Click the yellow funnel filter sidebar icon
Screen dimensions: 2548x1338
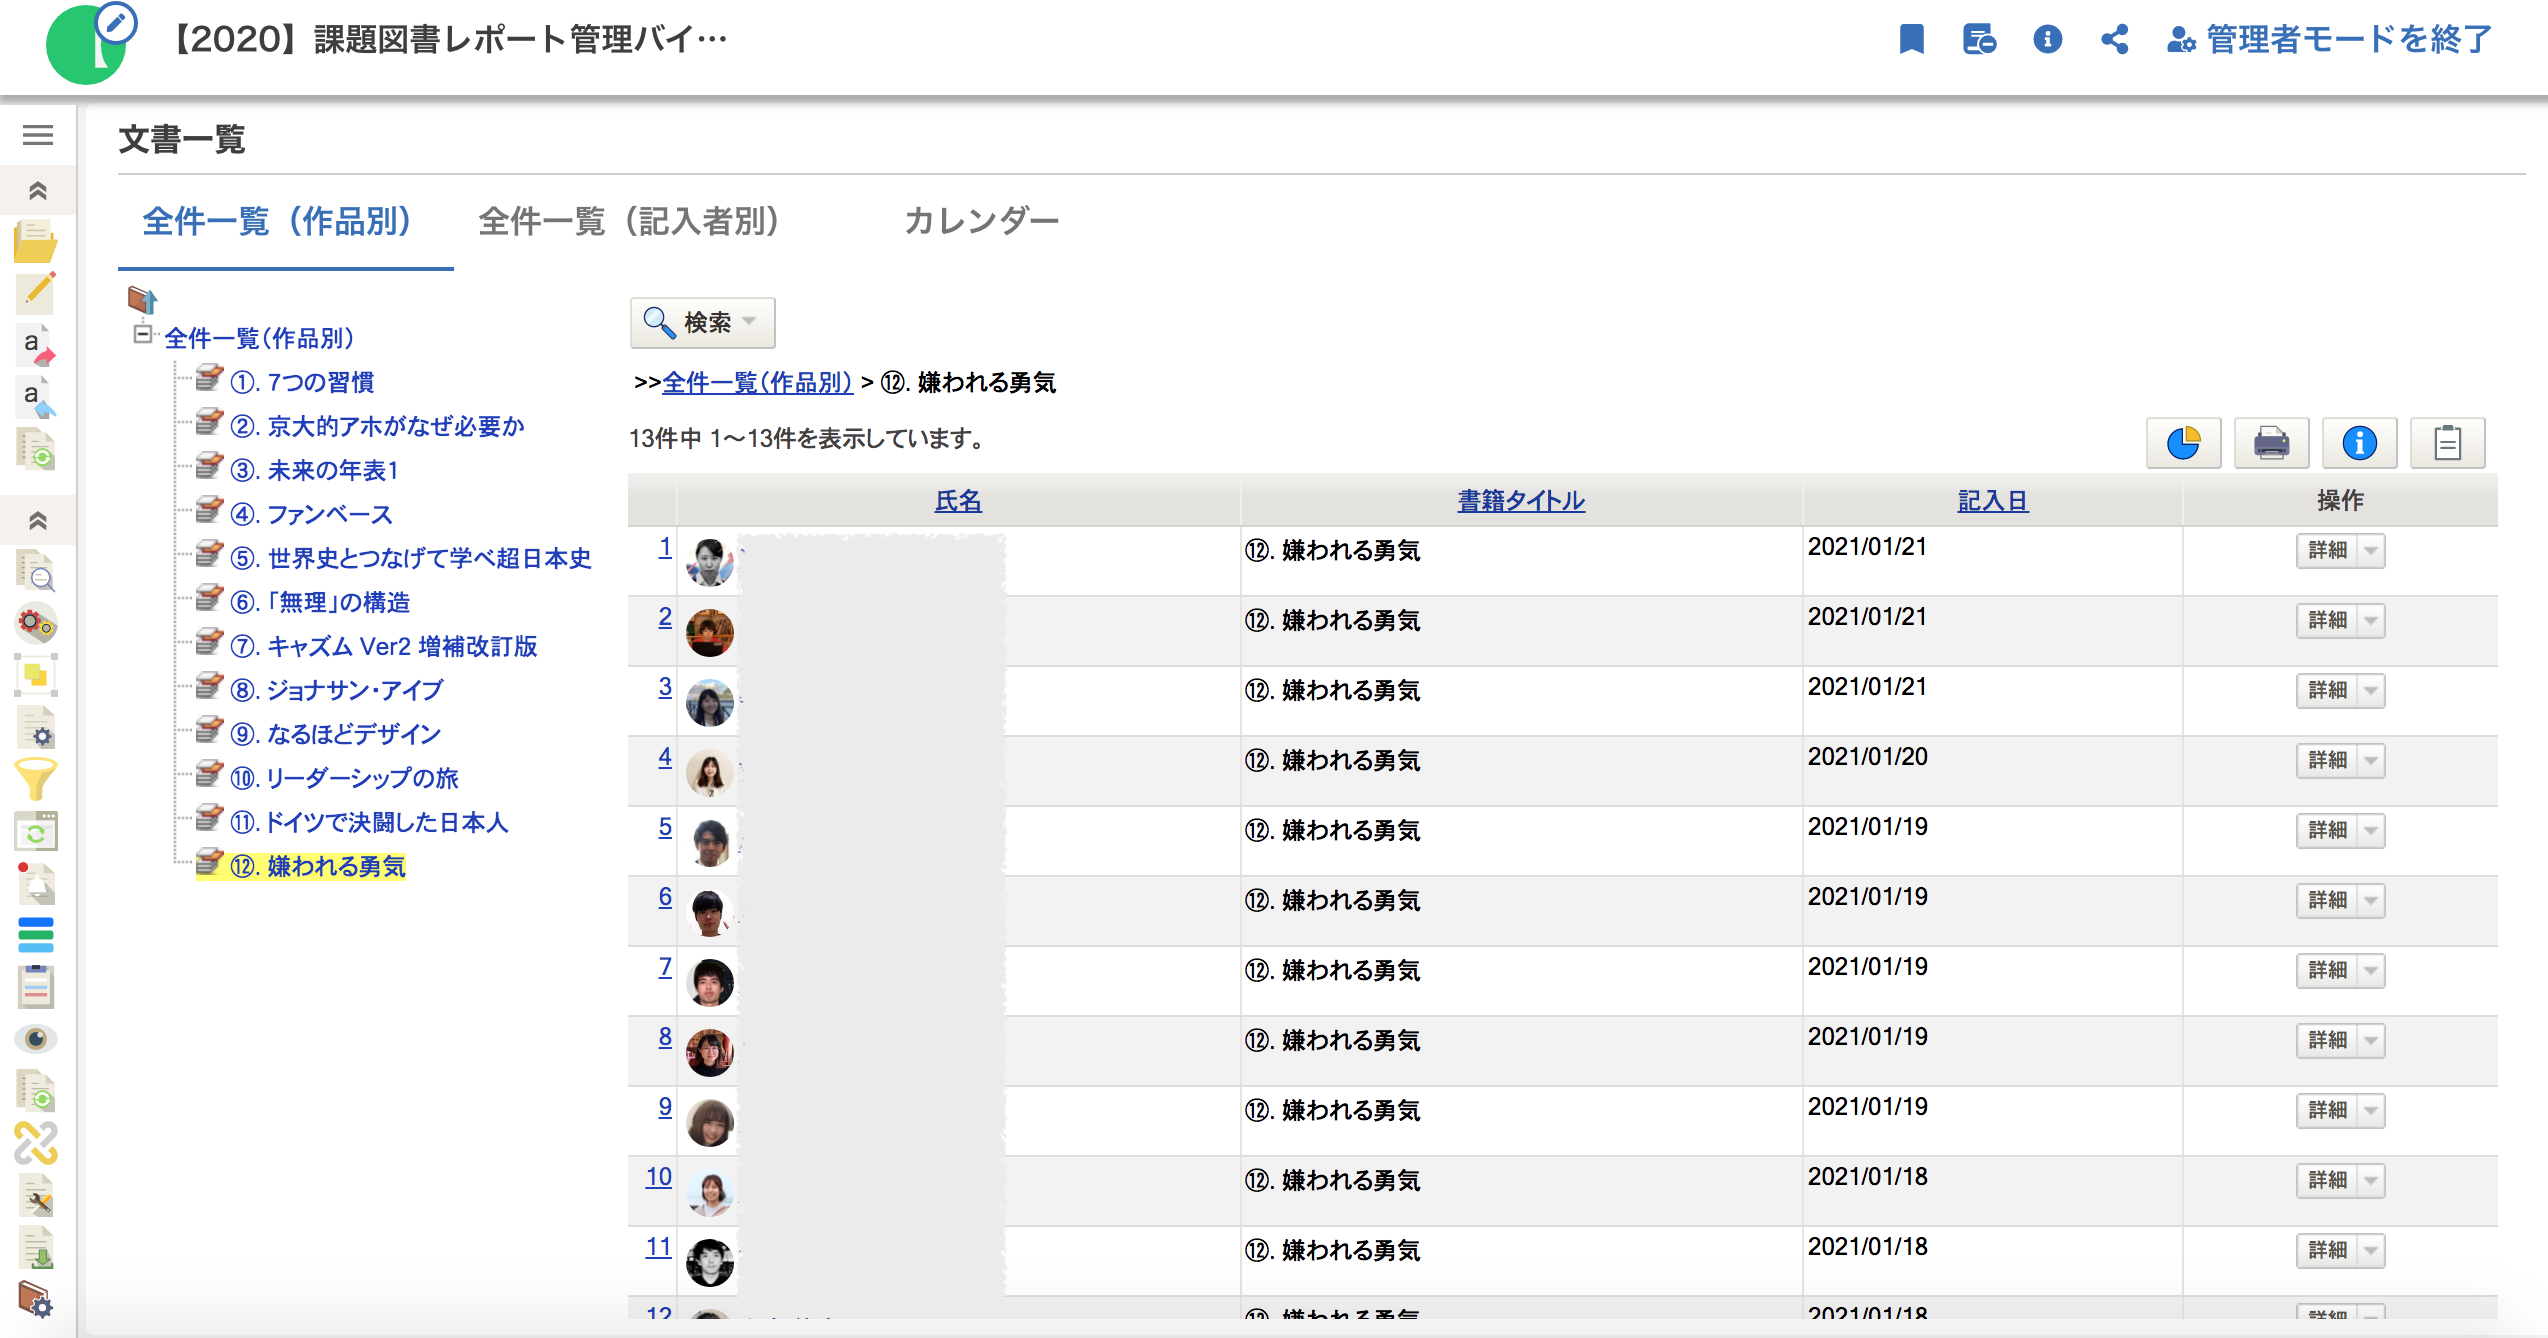(36, 779)
